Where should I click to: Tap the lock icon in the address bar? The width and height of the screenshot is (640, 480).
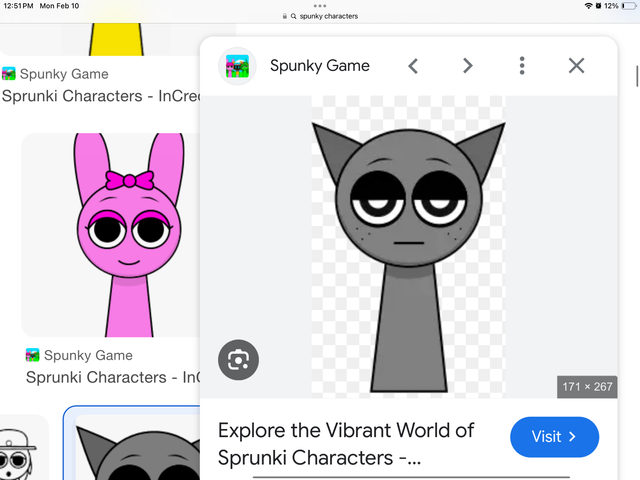pos(284,16)
